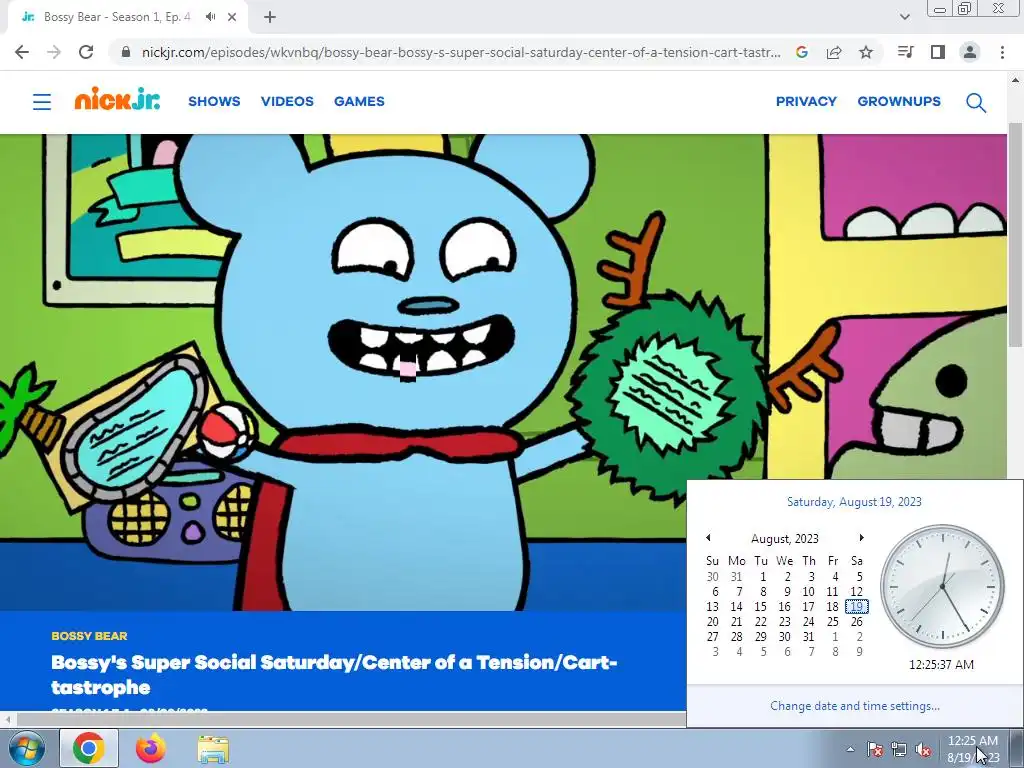Open the Google icon in address bar
1024x768 pixels.
point(802,52)
